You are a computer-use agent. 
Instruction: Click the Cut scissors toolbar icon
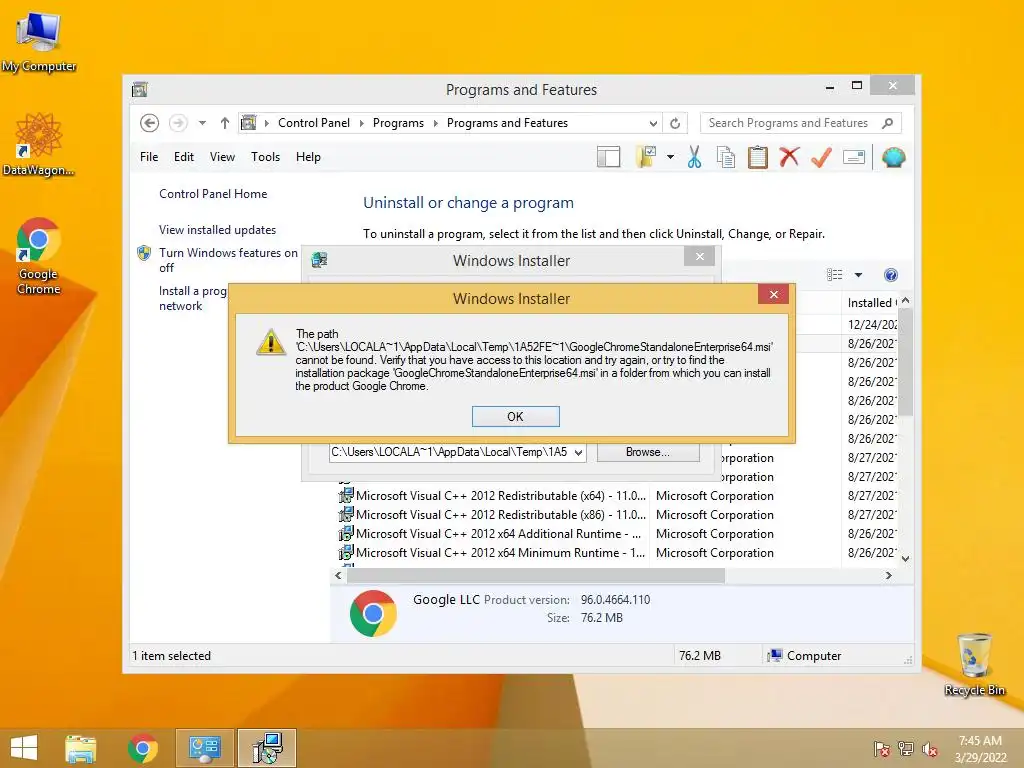[x=694, y=157]
